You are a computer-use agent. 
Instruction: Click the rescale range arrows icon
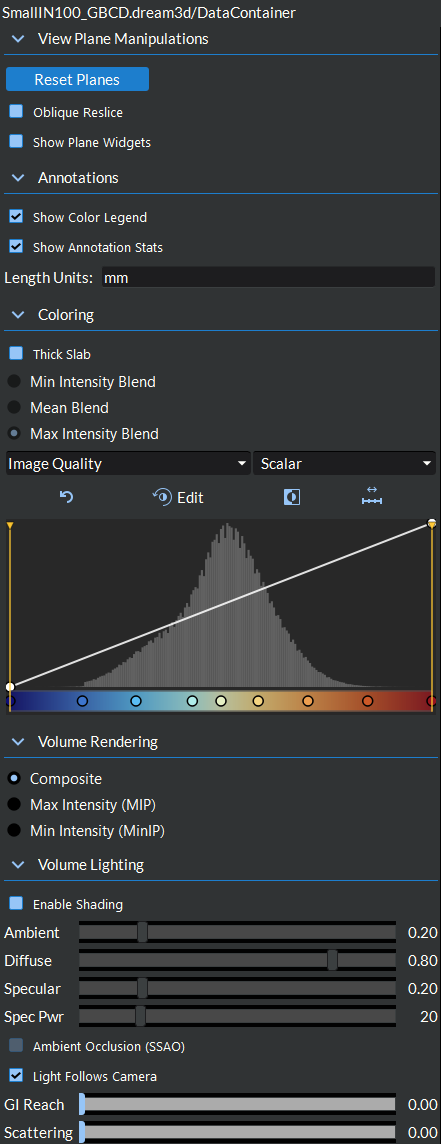point(372,496)
